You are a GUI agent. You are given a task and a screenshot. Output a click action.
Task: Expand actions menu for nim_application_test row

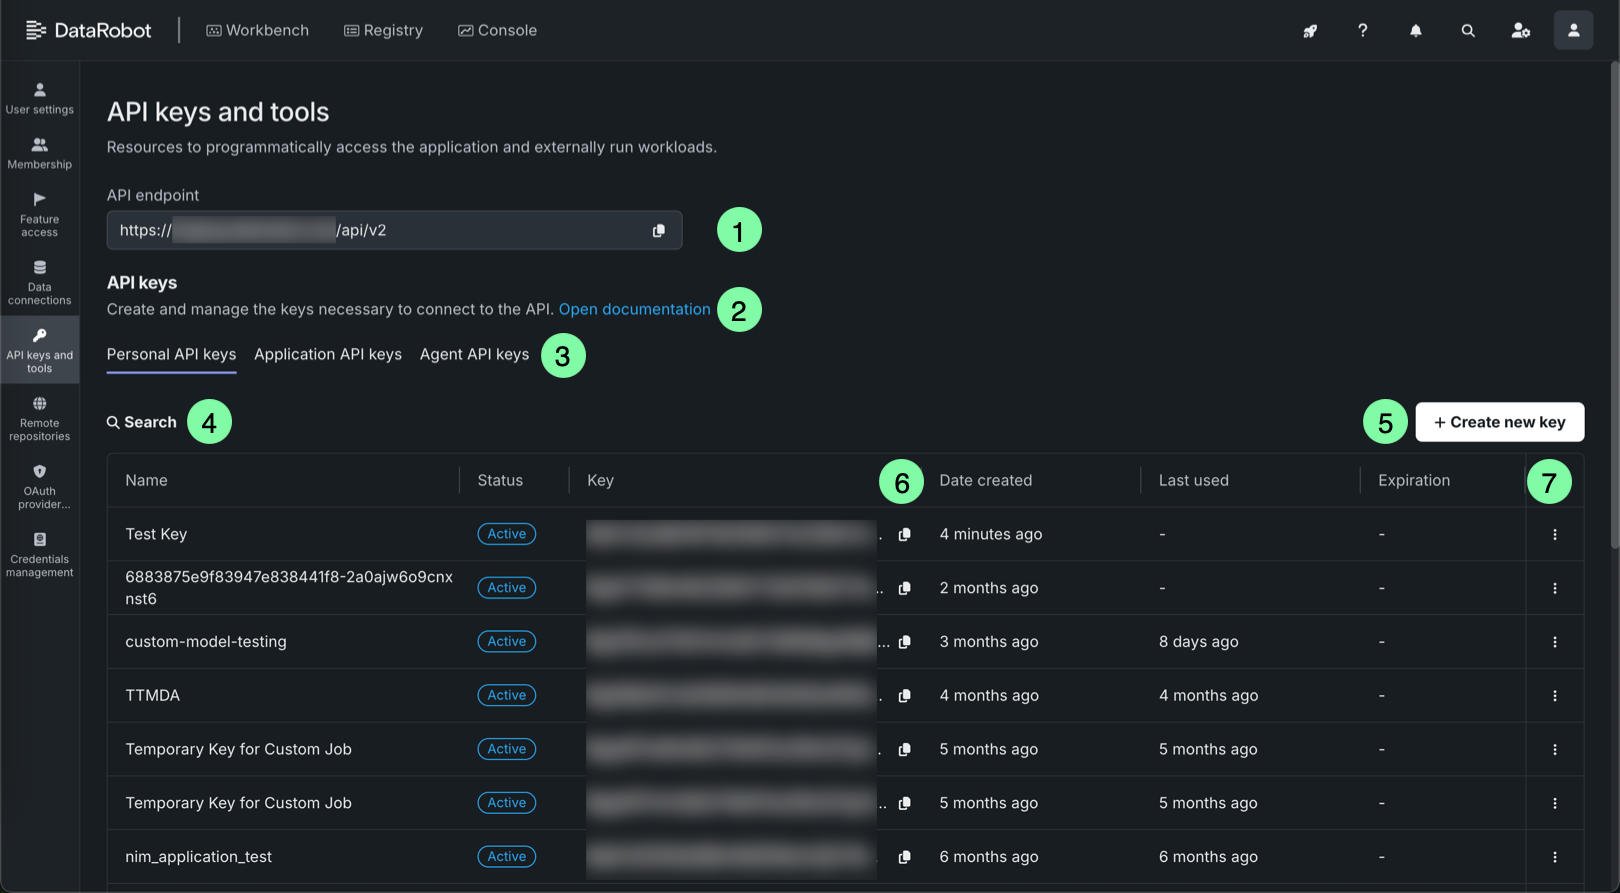coord(1554,857)
